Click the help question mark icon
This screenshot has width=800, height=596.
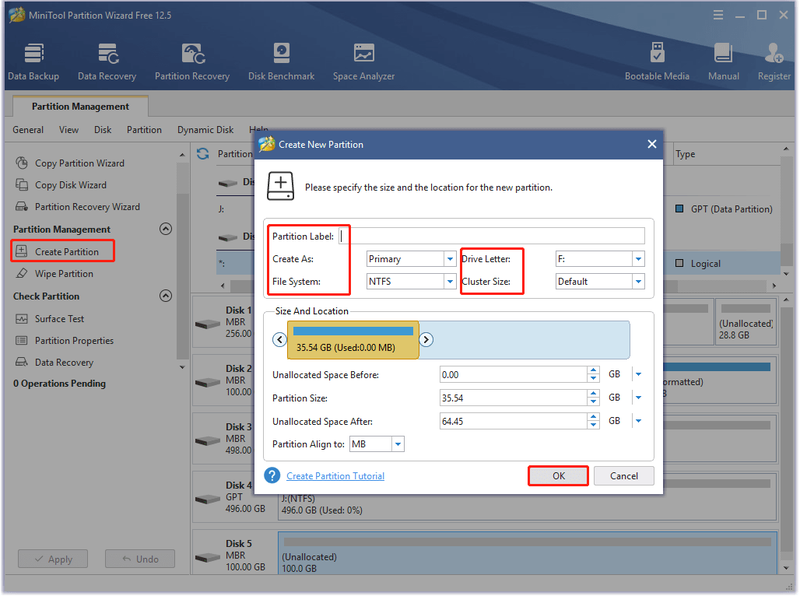click(x=272, y=476)
